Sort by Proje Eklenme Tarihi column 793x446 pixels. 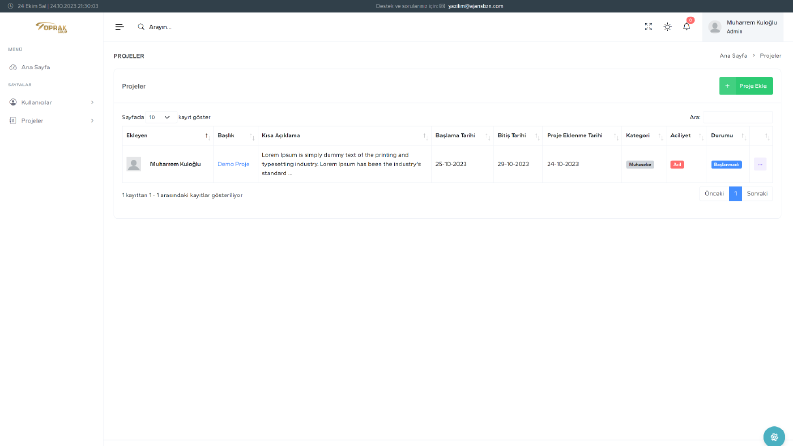tap(582, 136)
